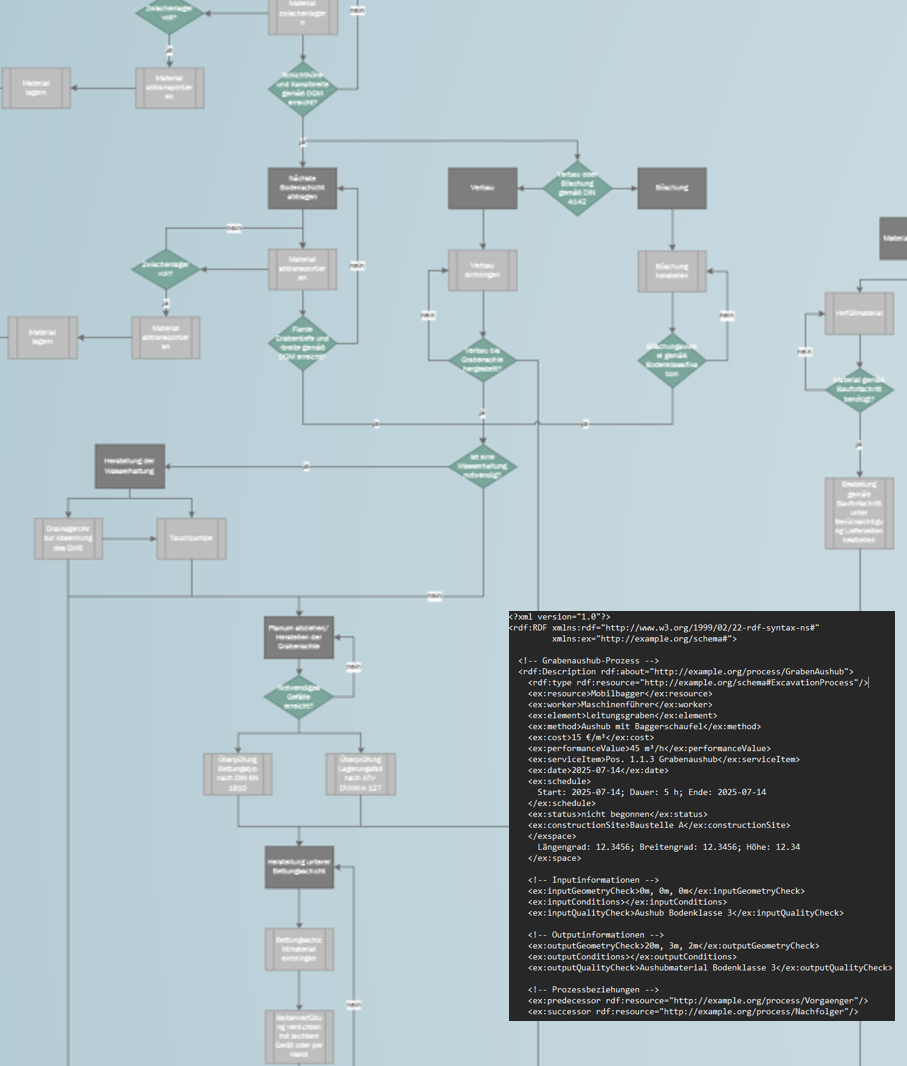Click the ex:predecessor Vorgaenger URL in code

(x=768, y=1000)
